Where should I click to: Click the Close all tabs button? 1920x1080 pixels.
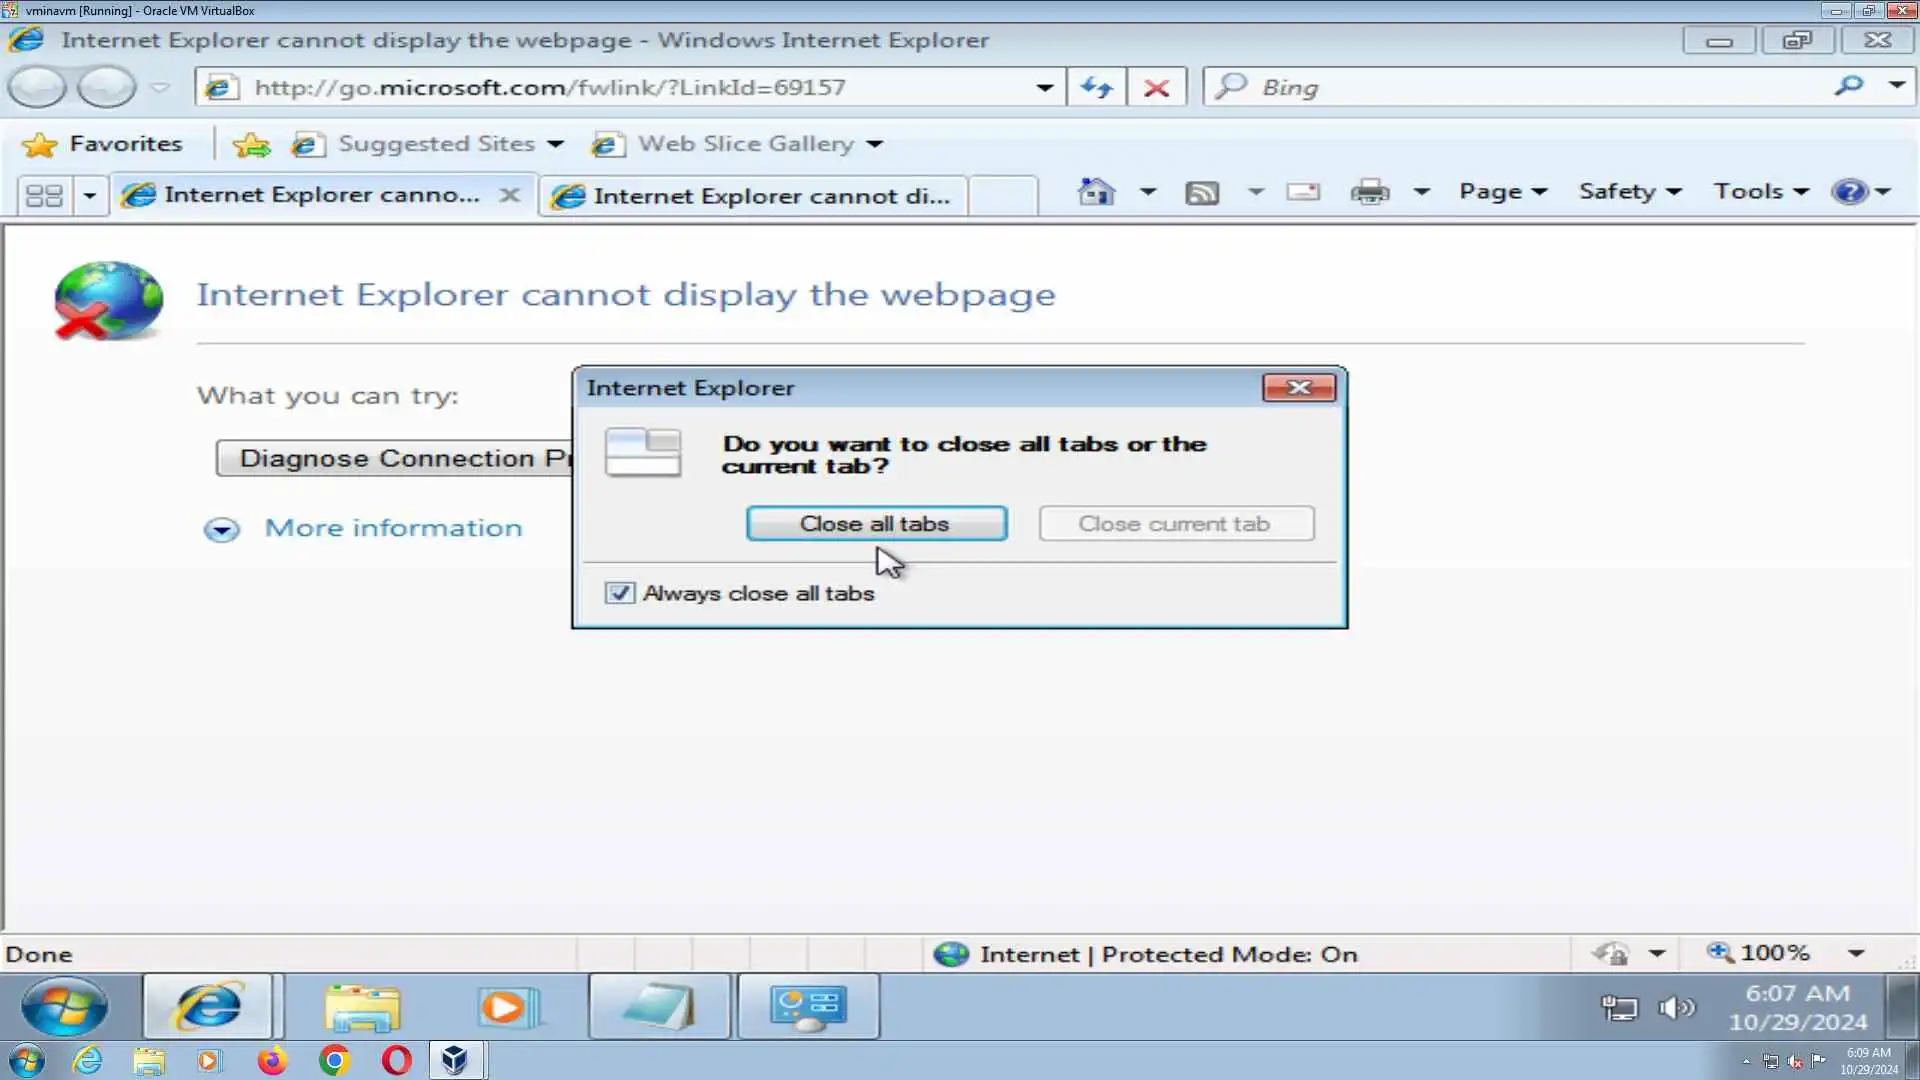[x=876, y=524]
